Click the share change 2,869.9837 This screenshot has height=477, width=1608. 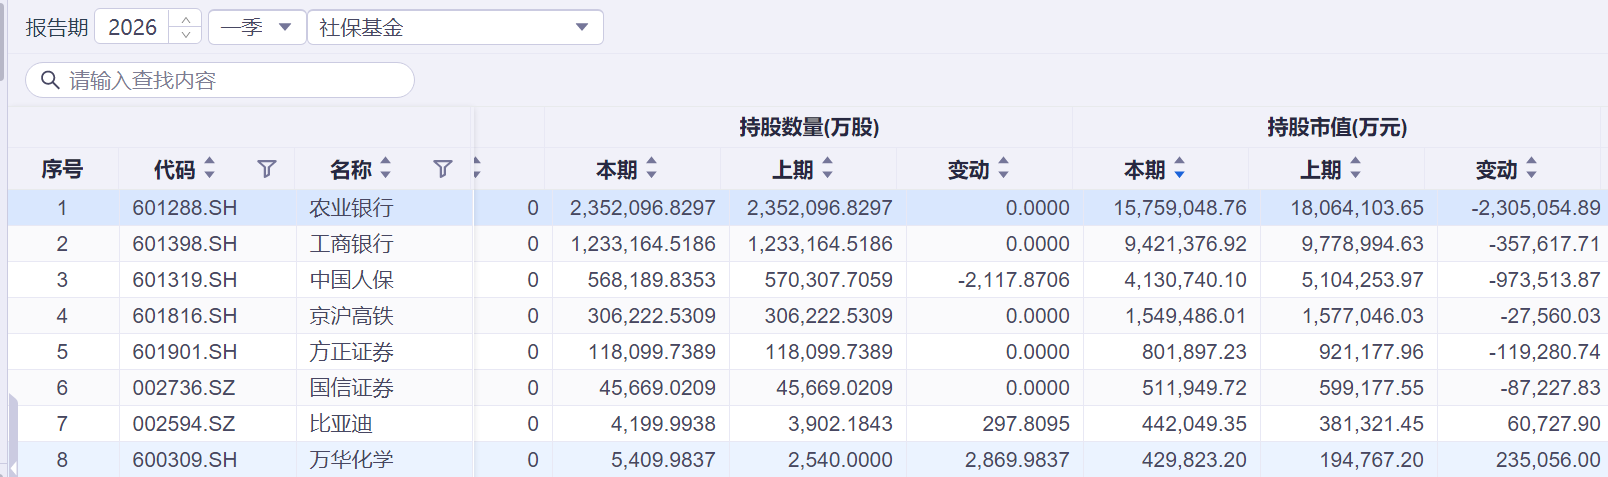pyautogui.click(x=1017, y=460)
